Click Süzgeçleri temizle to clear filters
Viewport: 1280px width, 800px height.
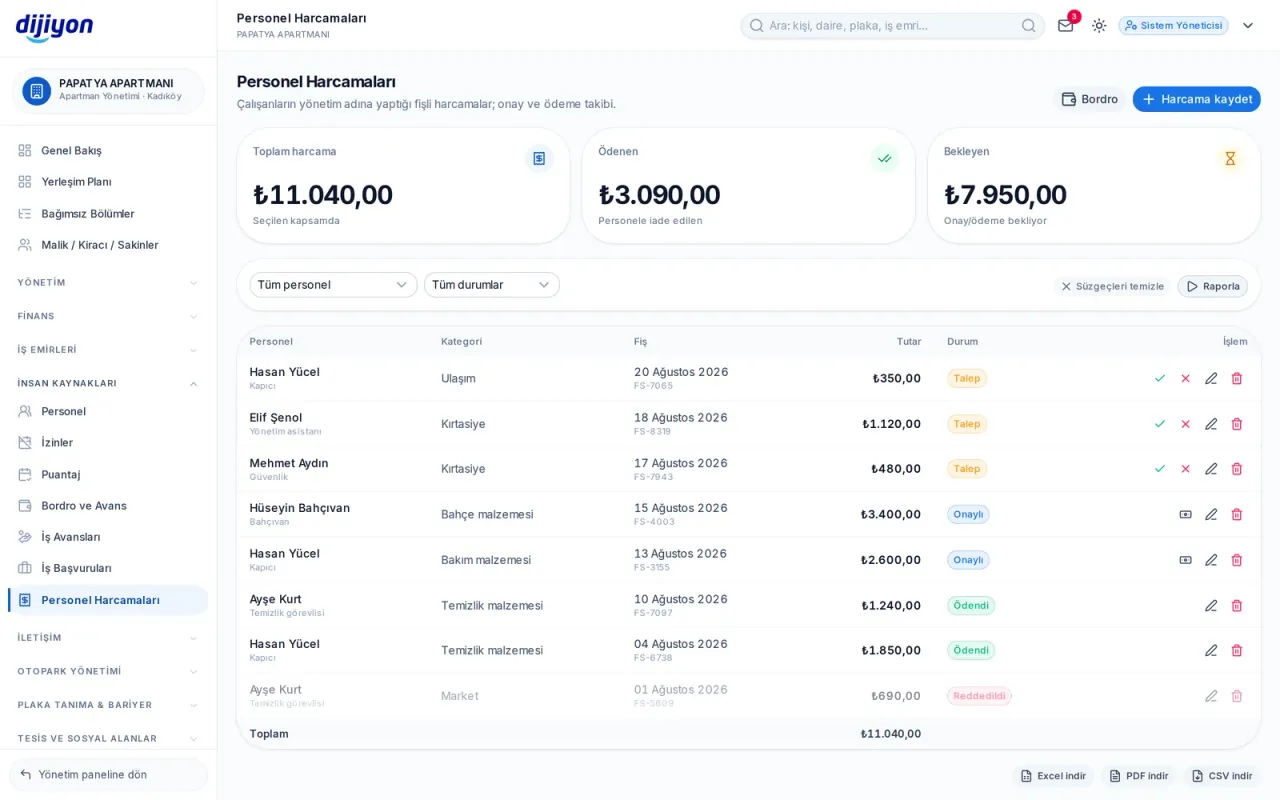1112,286
